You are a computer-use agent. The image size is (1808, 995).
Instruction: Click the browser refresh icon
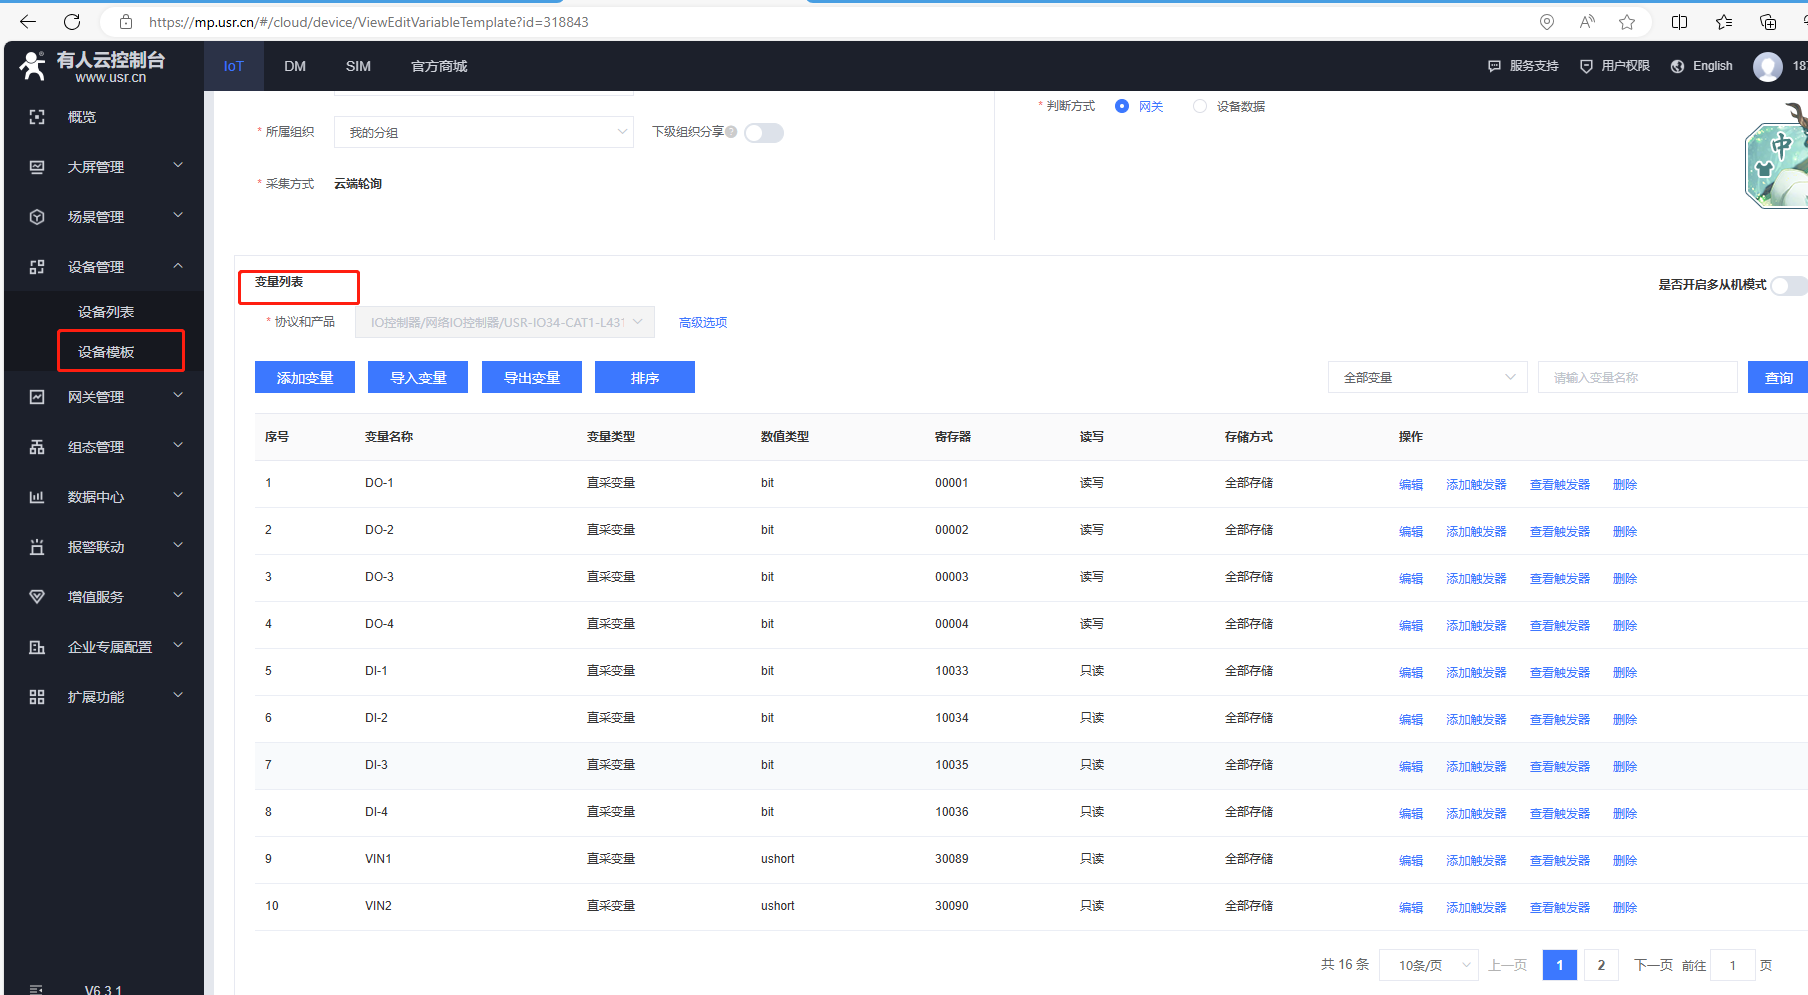pos(72,22)
